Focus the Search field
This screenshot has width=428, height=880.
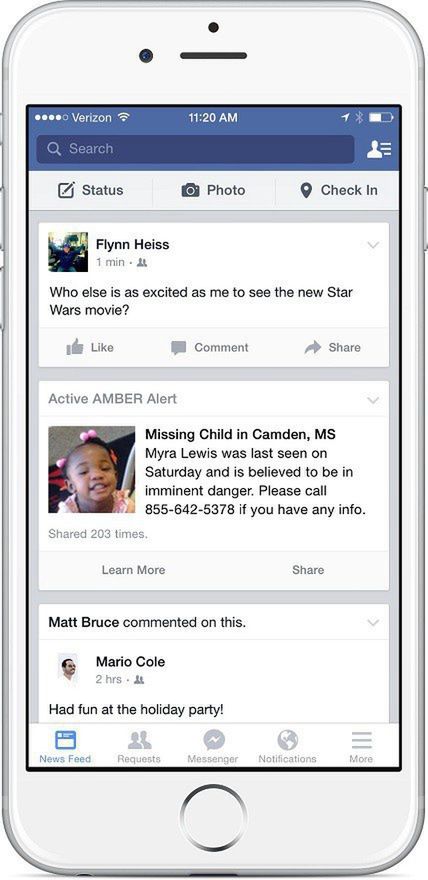195,149
